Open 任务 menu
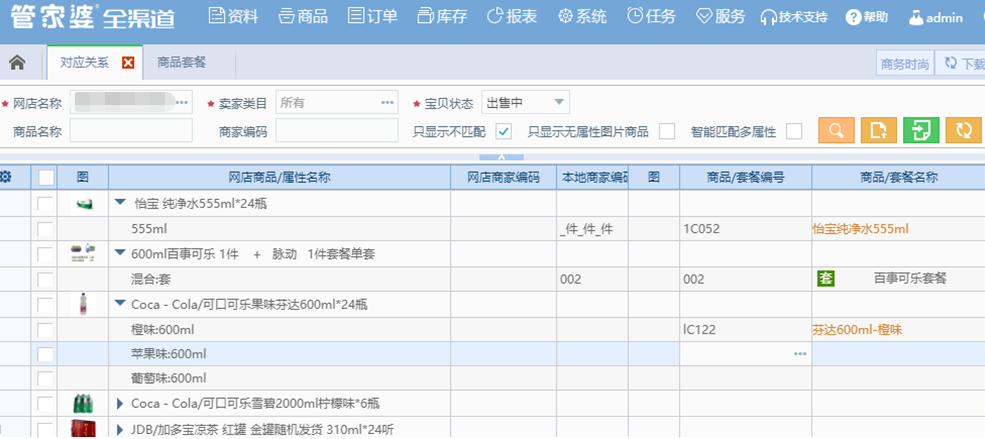Image resolution: width=985 pixels, height=439 pixels. [651, 16]
